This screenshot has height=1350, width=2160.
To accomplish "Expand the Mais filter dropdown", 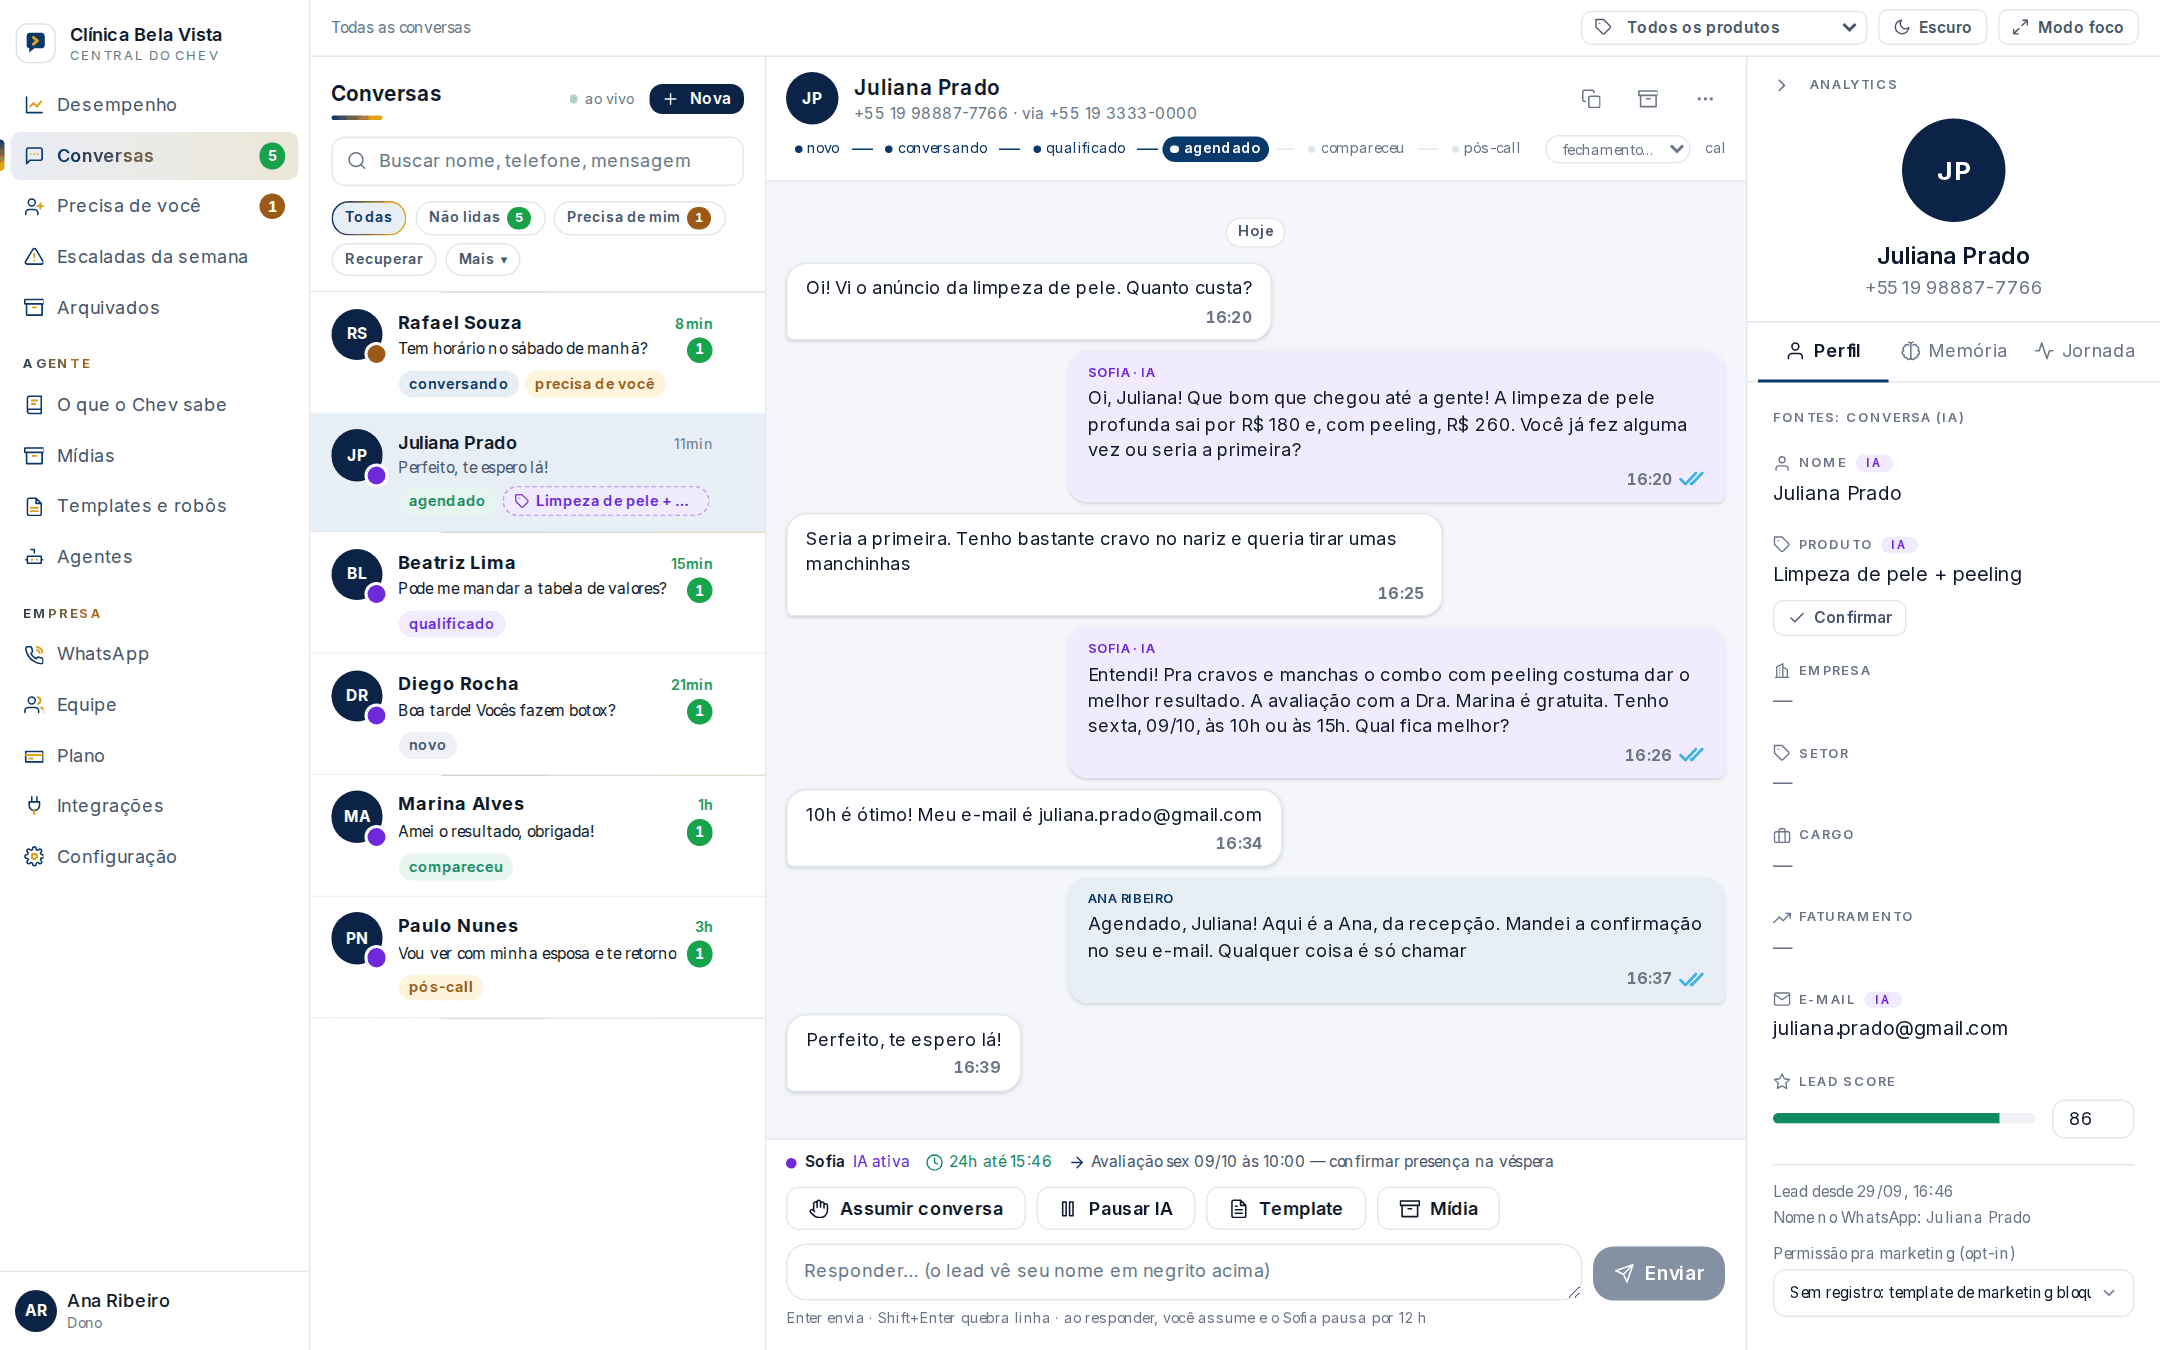I will (x=483, y=260).
